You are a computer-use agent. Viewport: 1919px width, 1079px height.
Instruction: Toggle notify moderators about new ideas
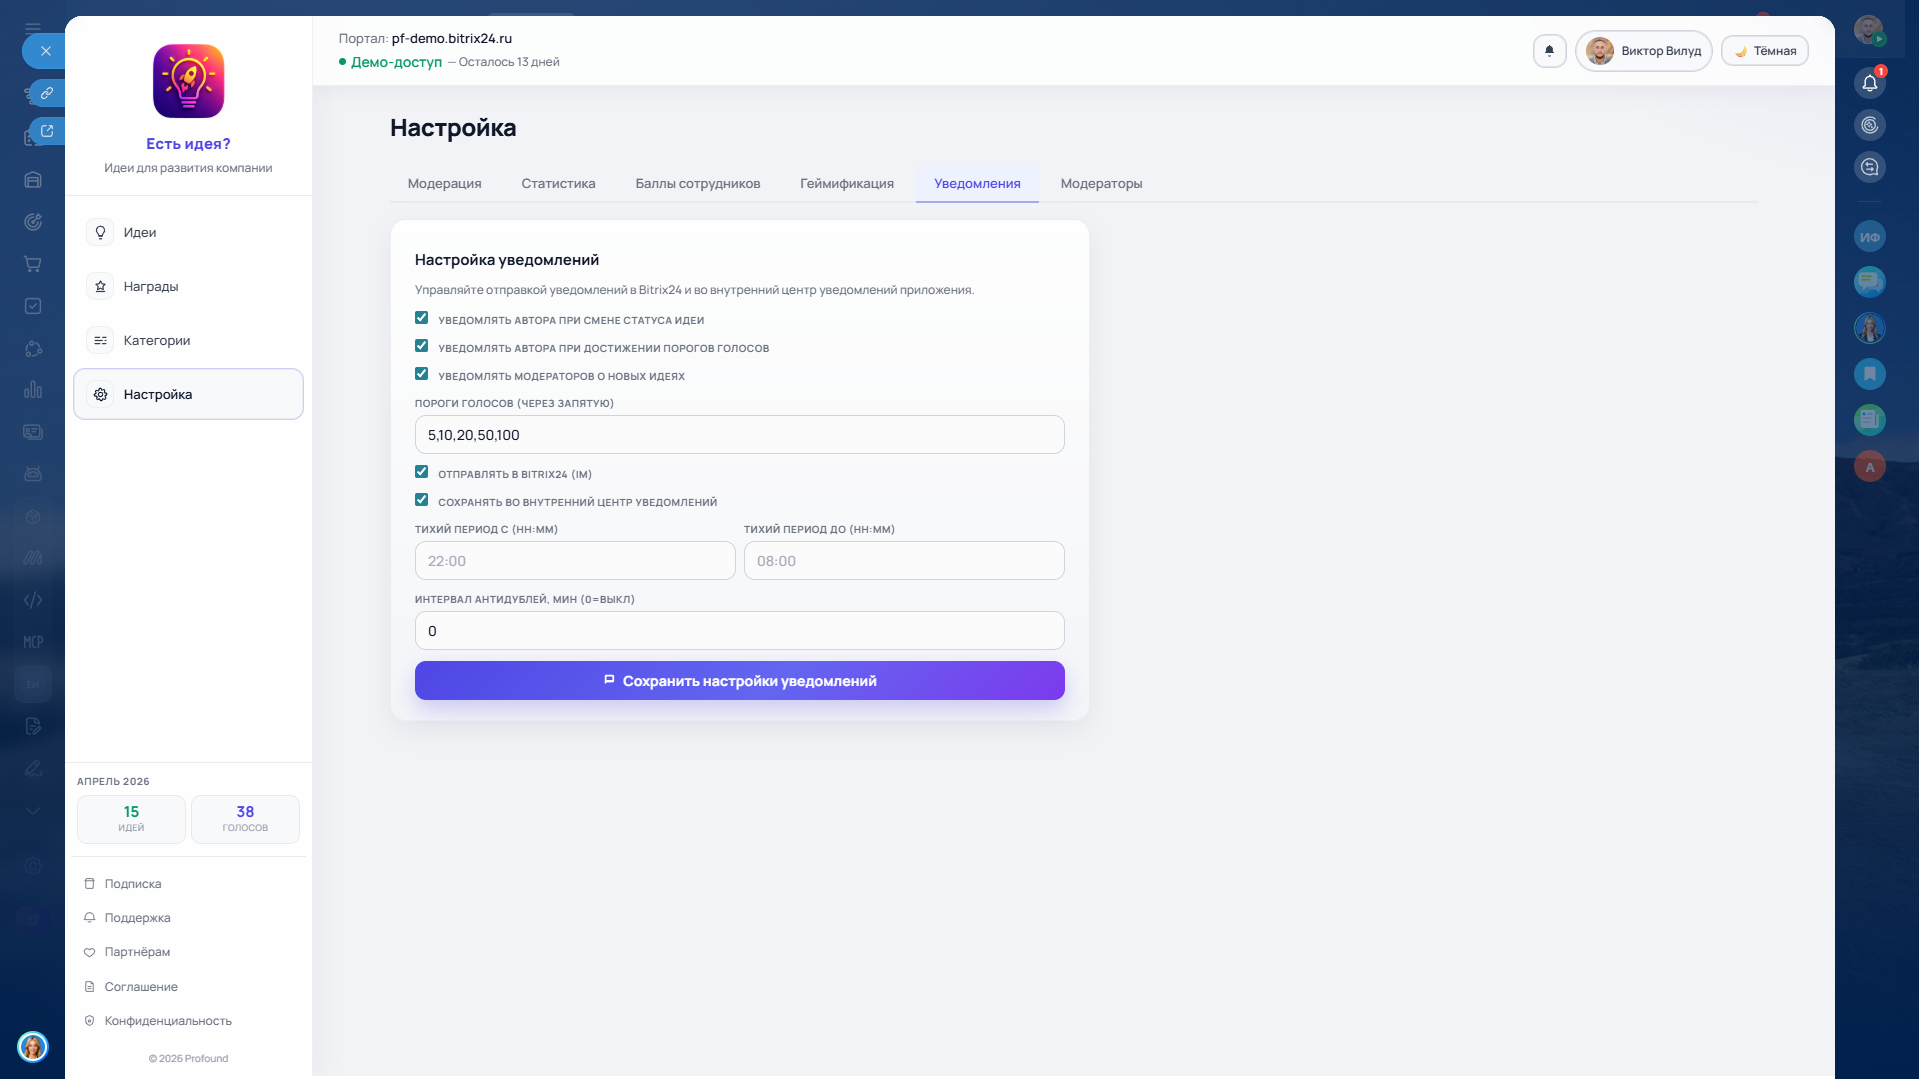(422, 374)
